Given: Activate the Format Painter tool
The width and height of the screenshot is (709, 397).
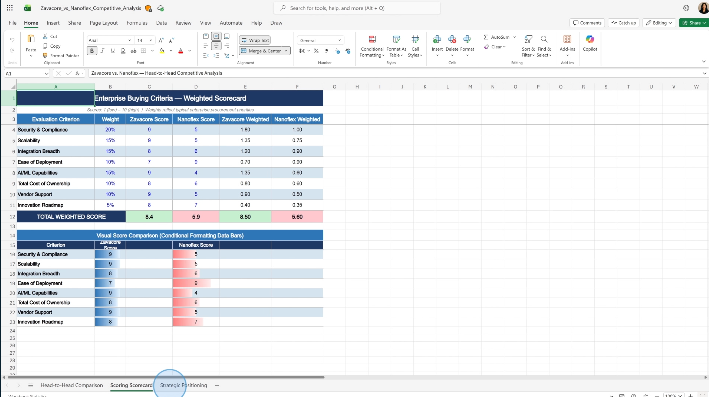Looking at the screenshot, I should (61, 56).
